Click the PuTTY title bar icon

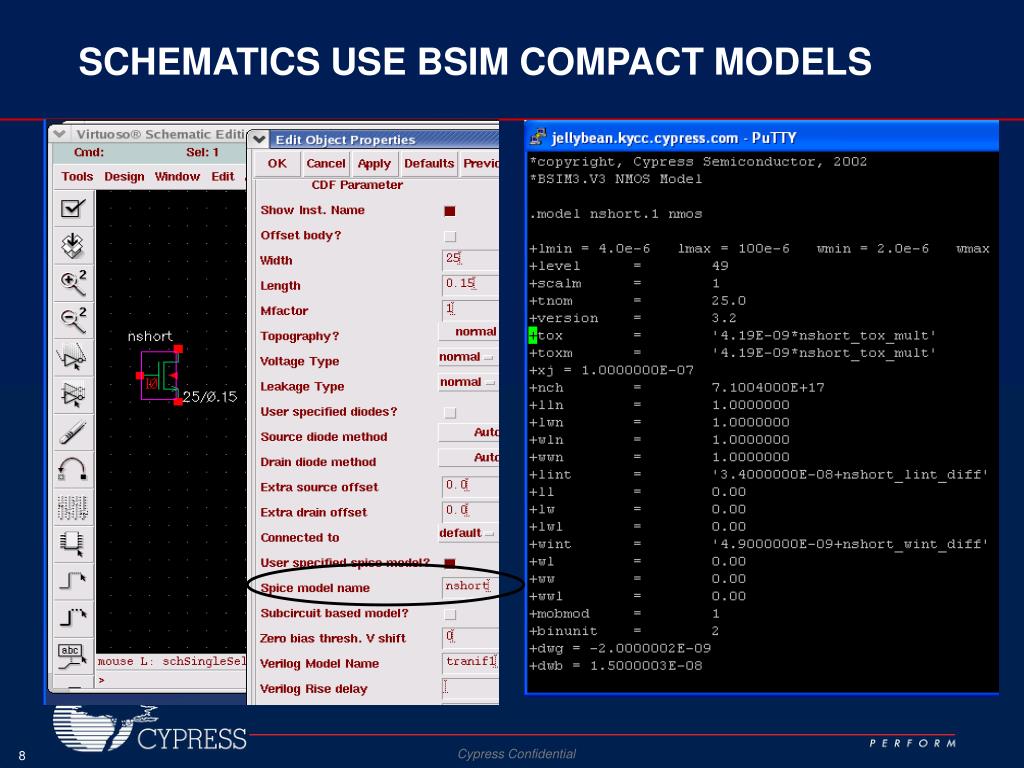click(538, 137)
